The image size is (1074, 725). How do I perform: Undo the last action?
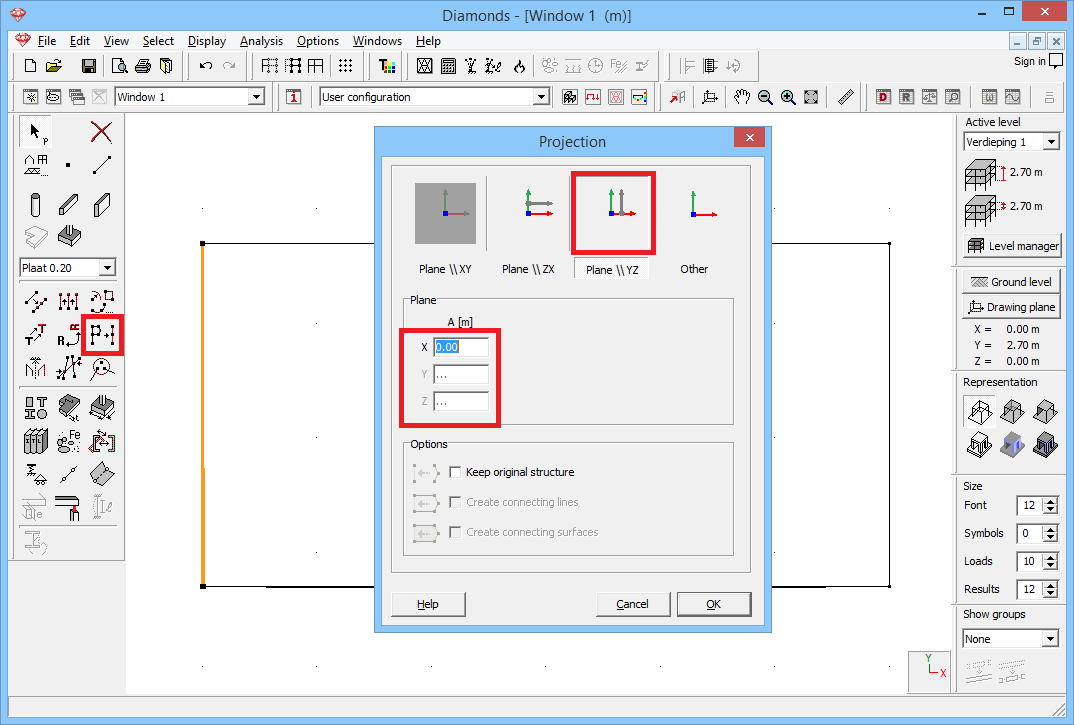pyautogui.click(x=205, y=66)
